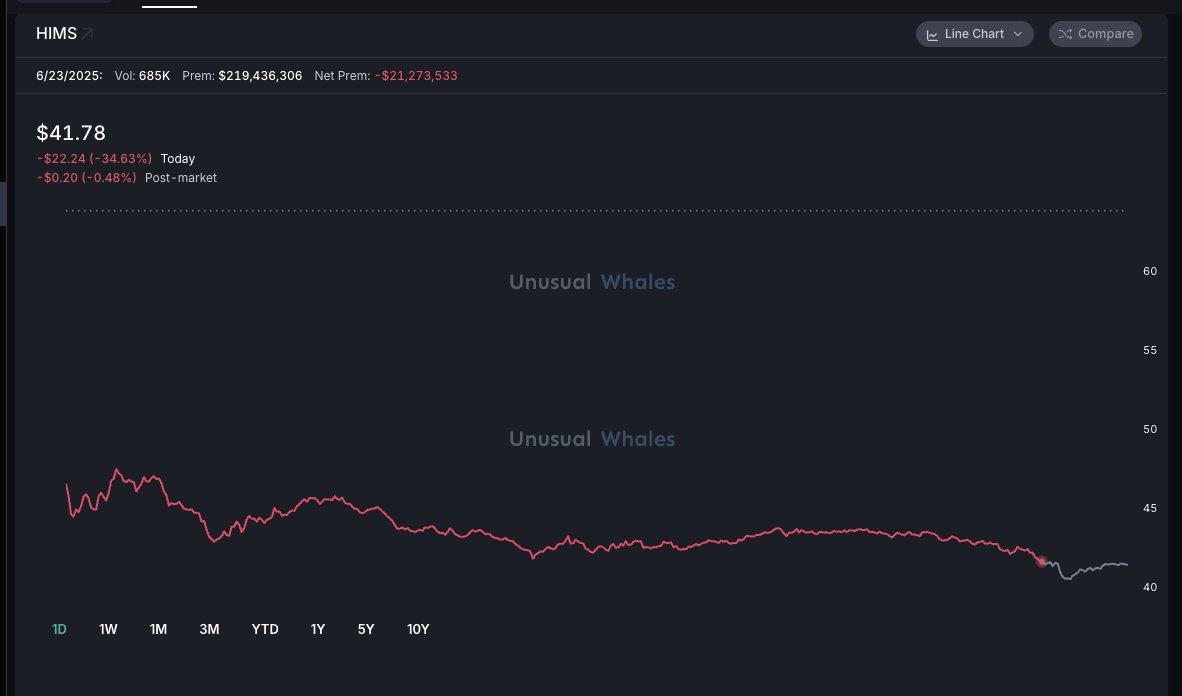Show the YTD price range
1182x696 pixels.
pyautogui.click(x=265, y=629)
